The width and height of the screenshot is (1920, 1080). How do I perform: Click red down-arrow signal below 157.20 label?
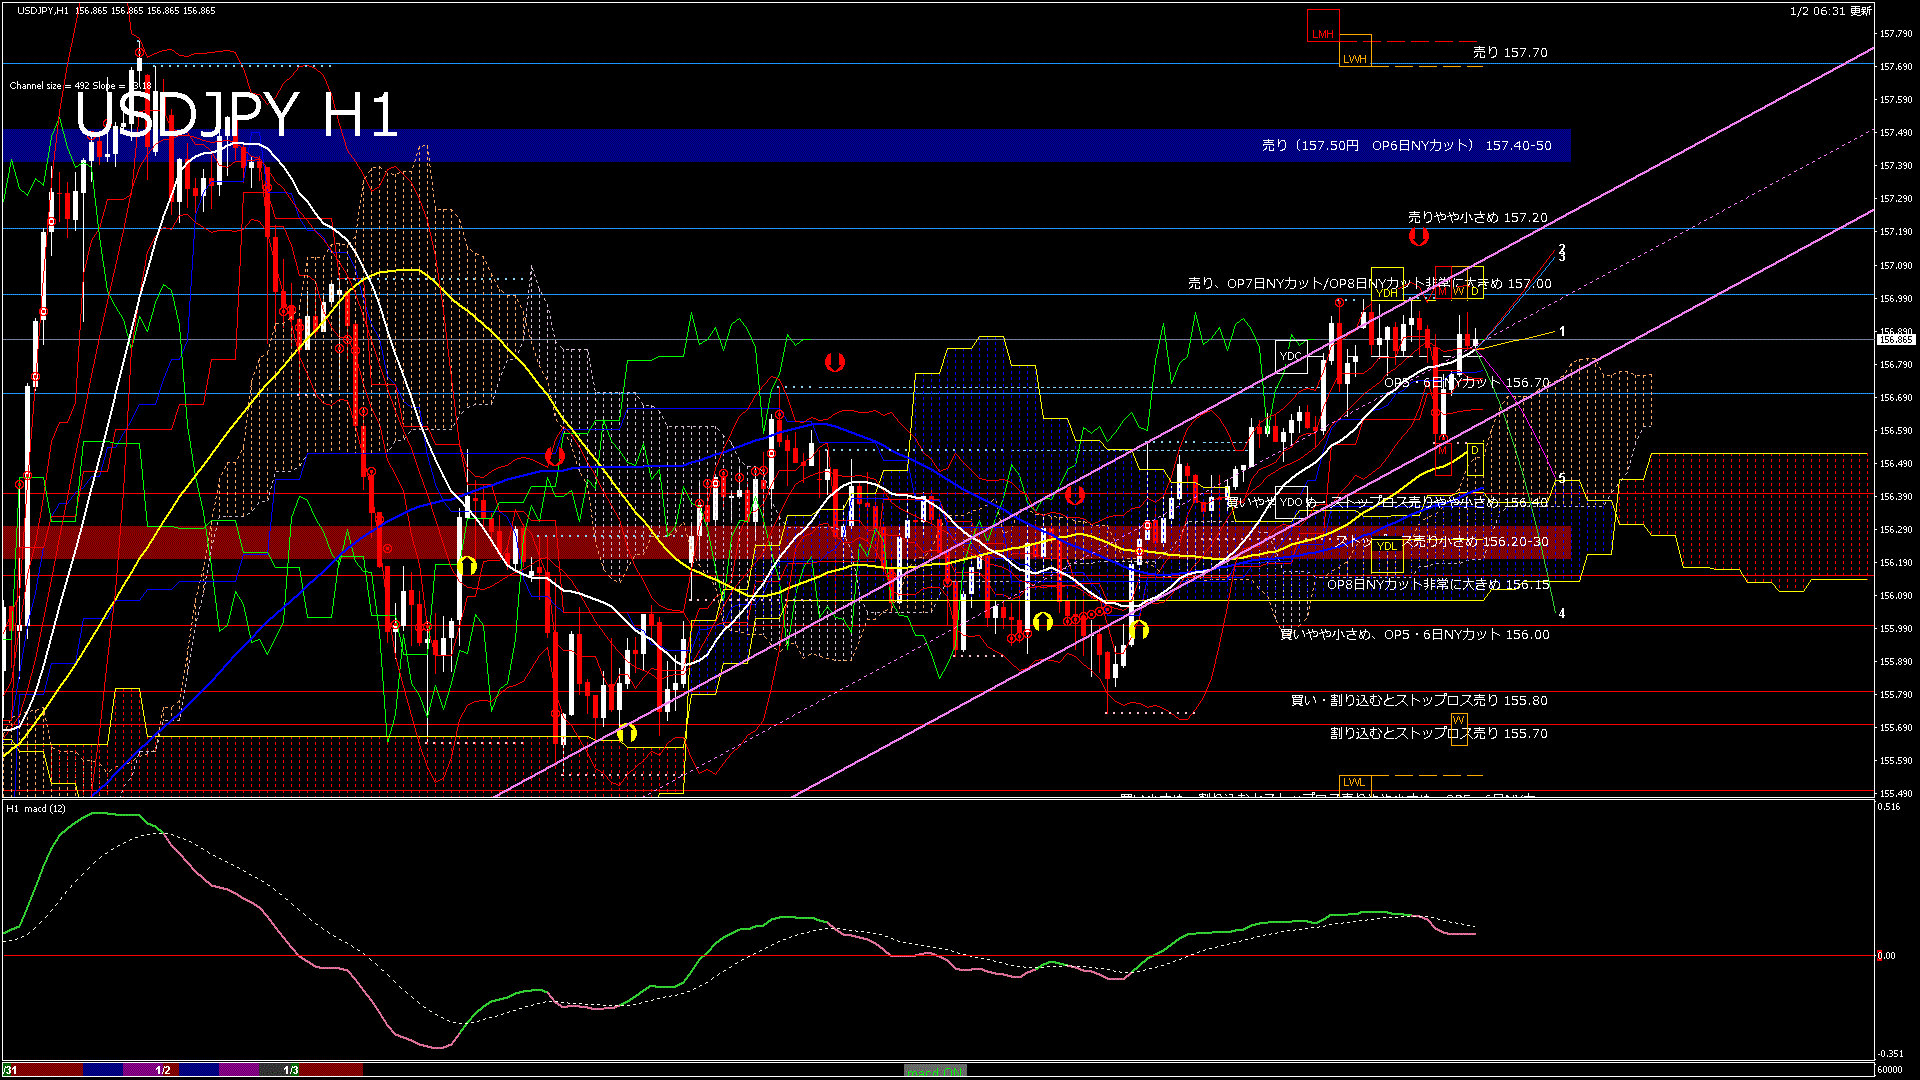coord(1418,237)
